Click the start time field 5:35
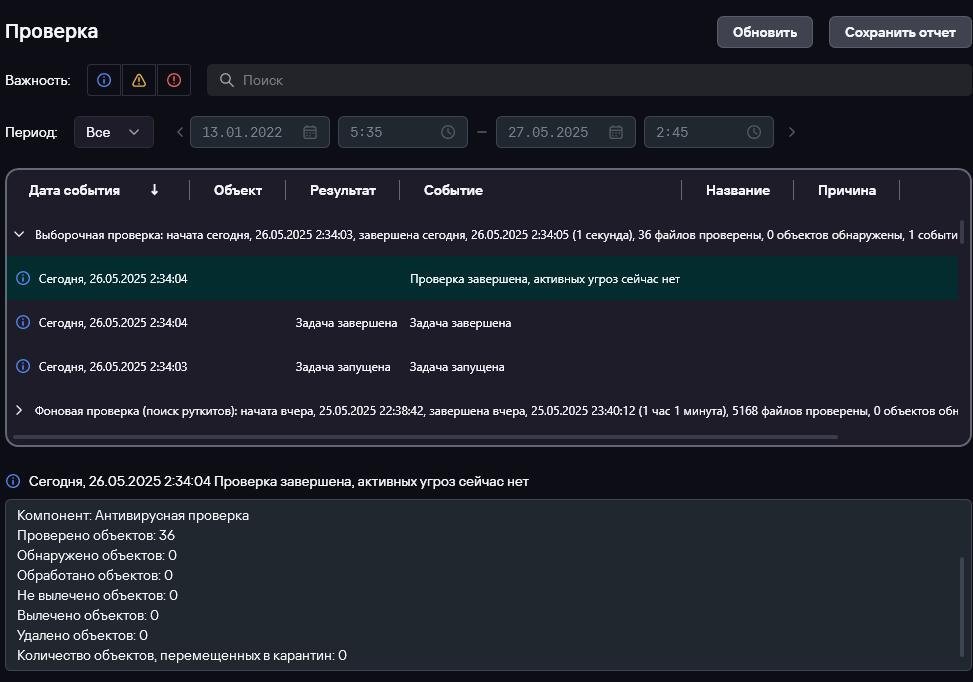The height and width of the screenshot is (682, 973). pyautogui.click(x=403, y=132)
